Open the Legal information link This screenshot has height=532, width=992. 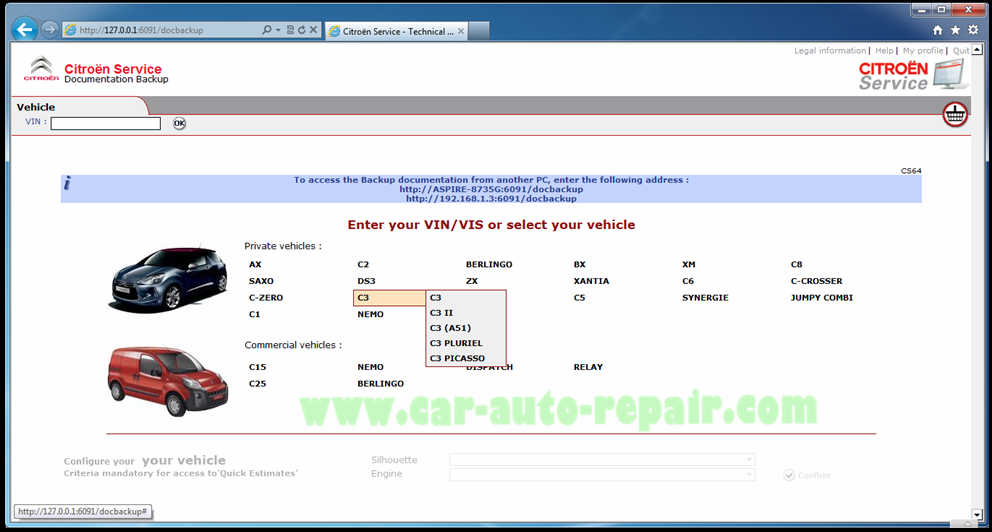click(x=829, y=51)
